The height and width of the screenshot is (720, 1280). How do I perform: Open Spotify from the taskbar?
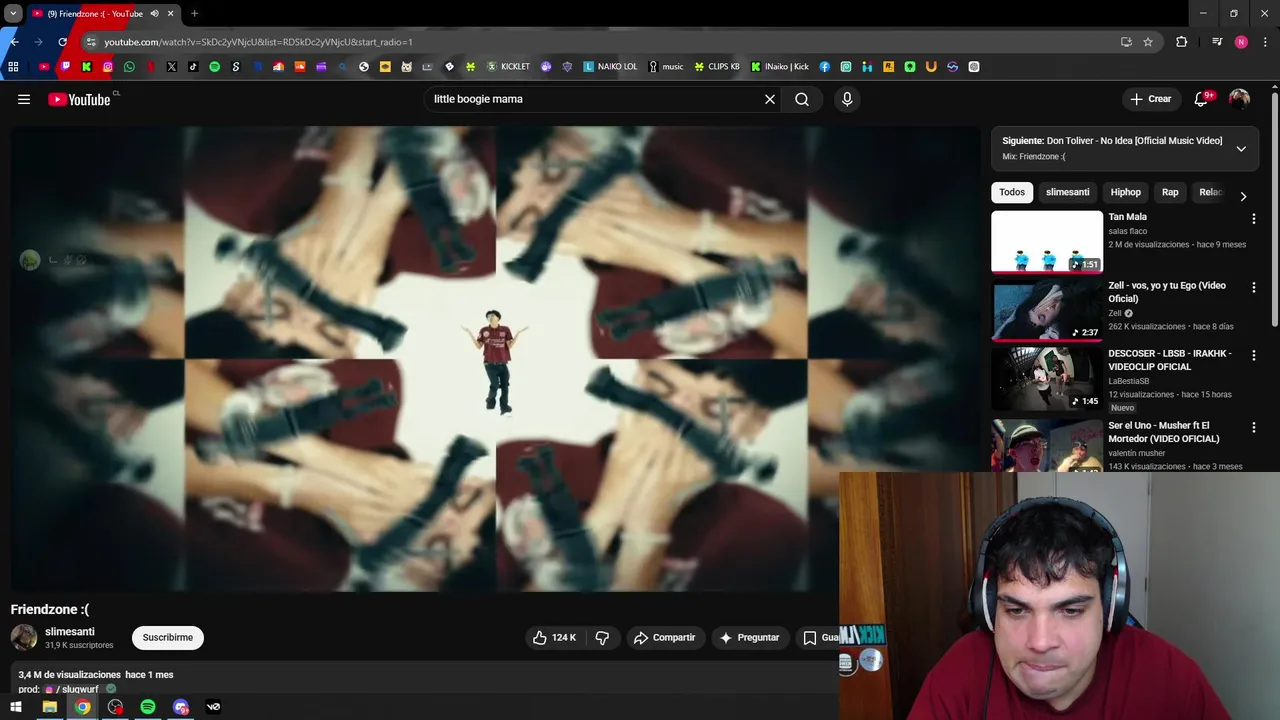point(148,707)
